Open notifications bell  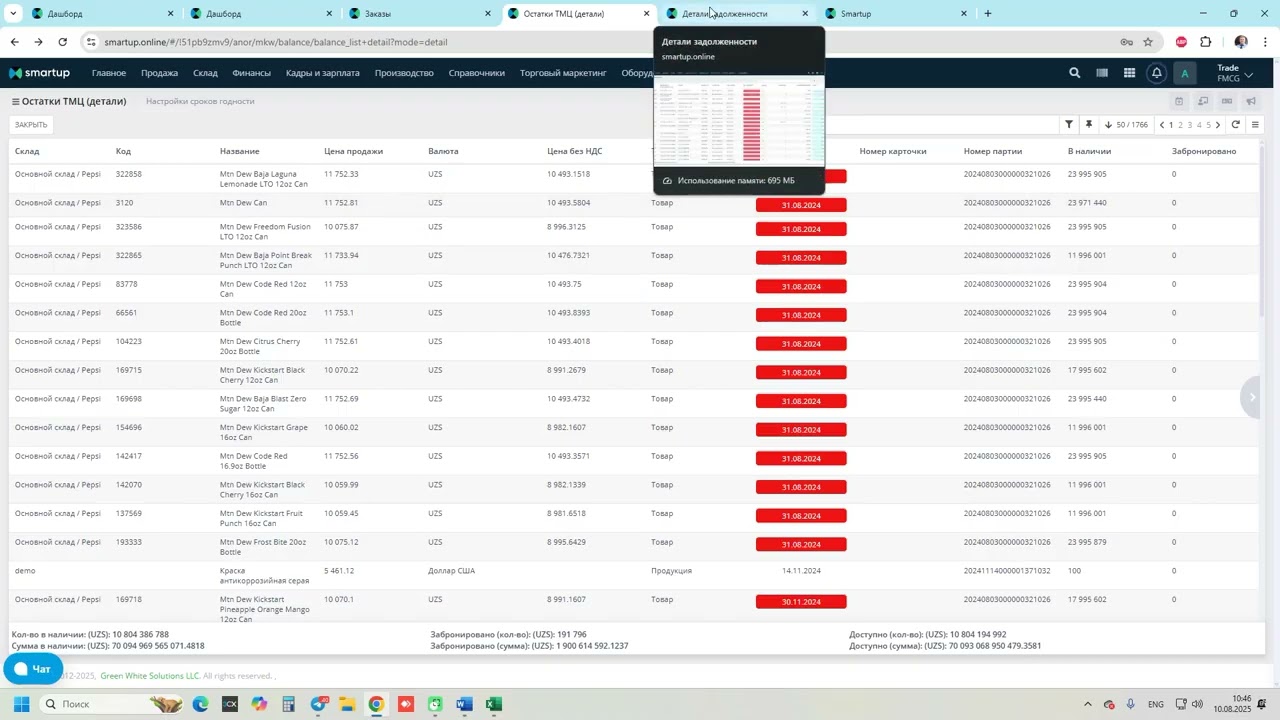(x=1157, y=73)
